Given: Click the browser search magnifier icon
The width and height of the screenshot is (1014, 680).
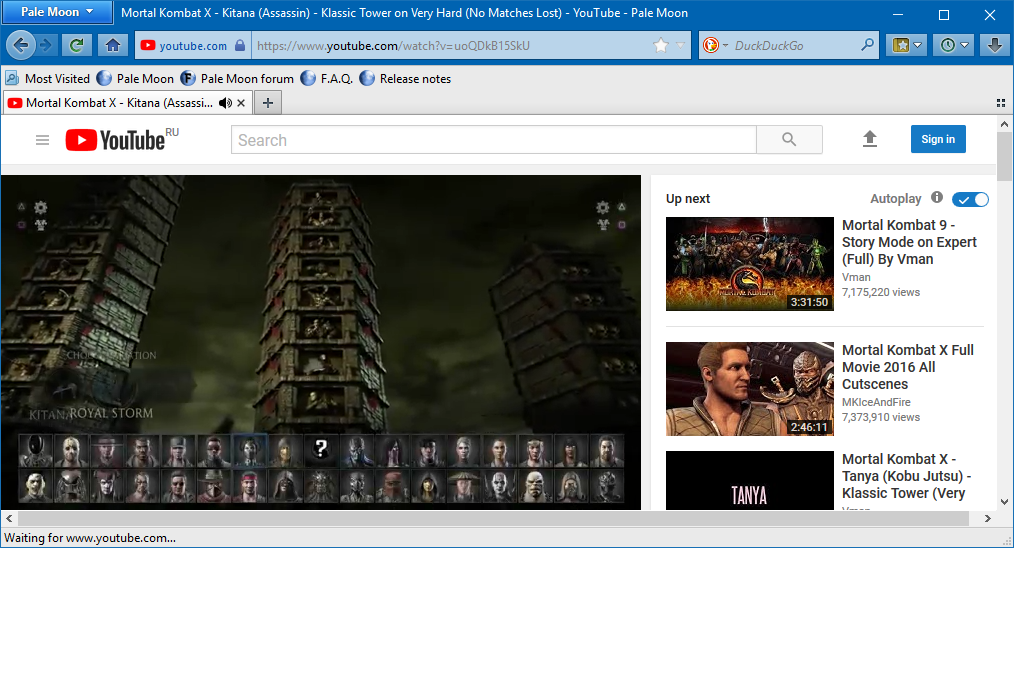Looking at the screenshot, I should (868, 45).
